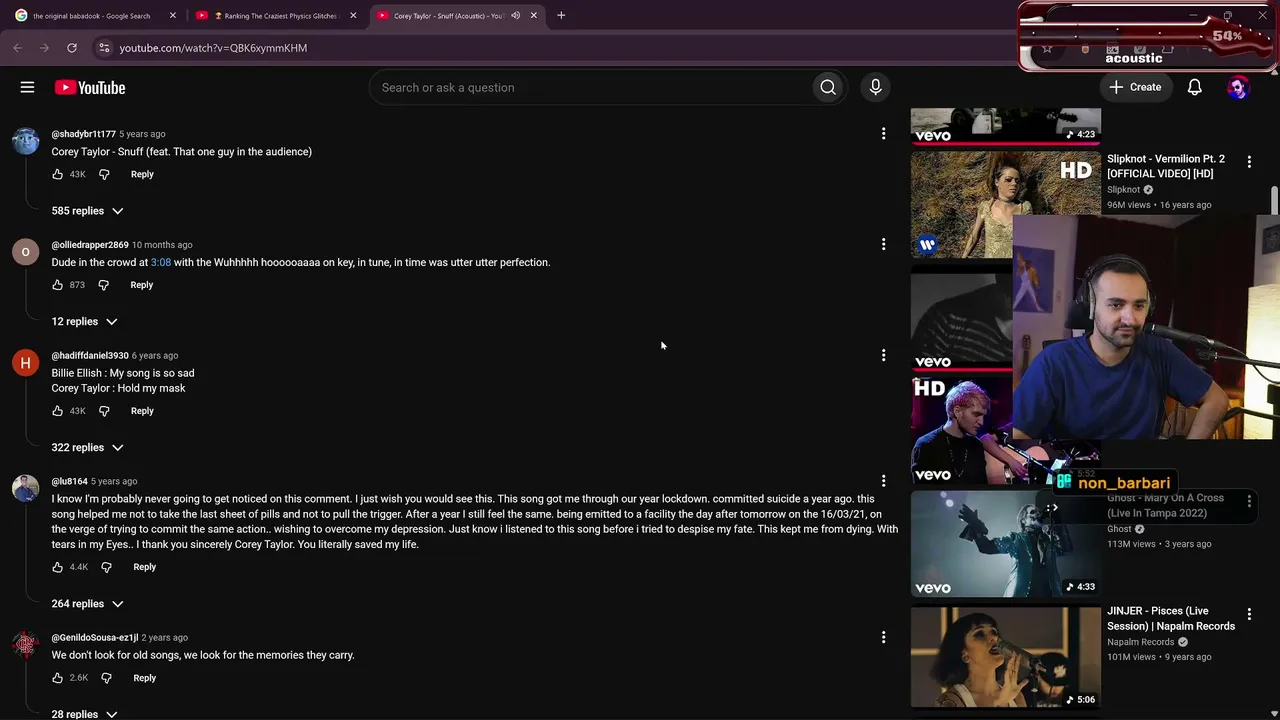Viewport: 1280px width, 720px height.
Task: Dislike @hadiffdaniel3930's comment
Action: click(104, 411)
